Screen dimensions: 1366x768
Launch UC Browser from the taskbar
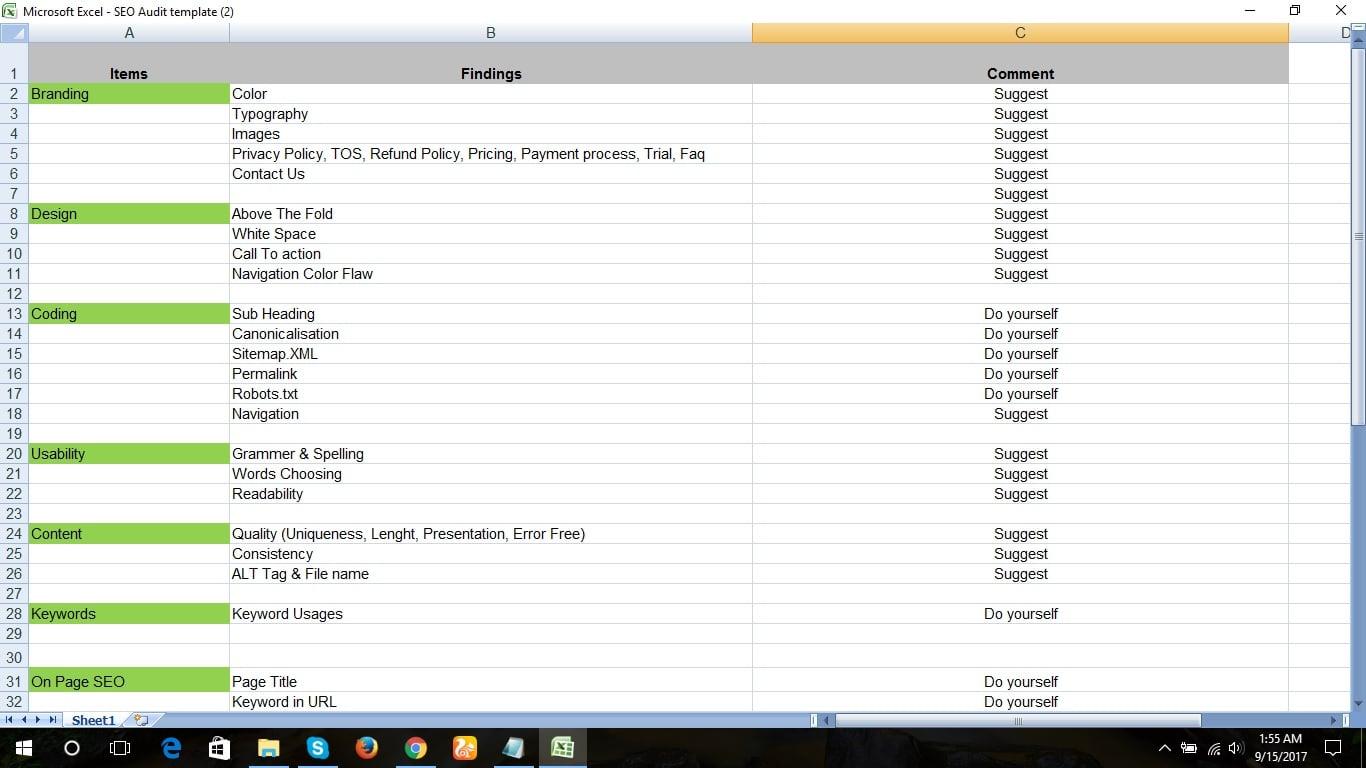pos(464,747)
